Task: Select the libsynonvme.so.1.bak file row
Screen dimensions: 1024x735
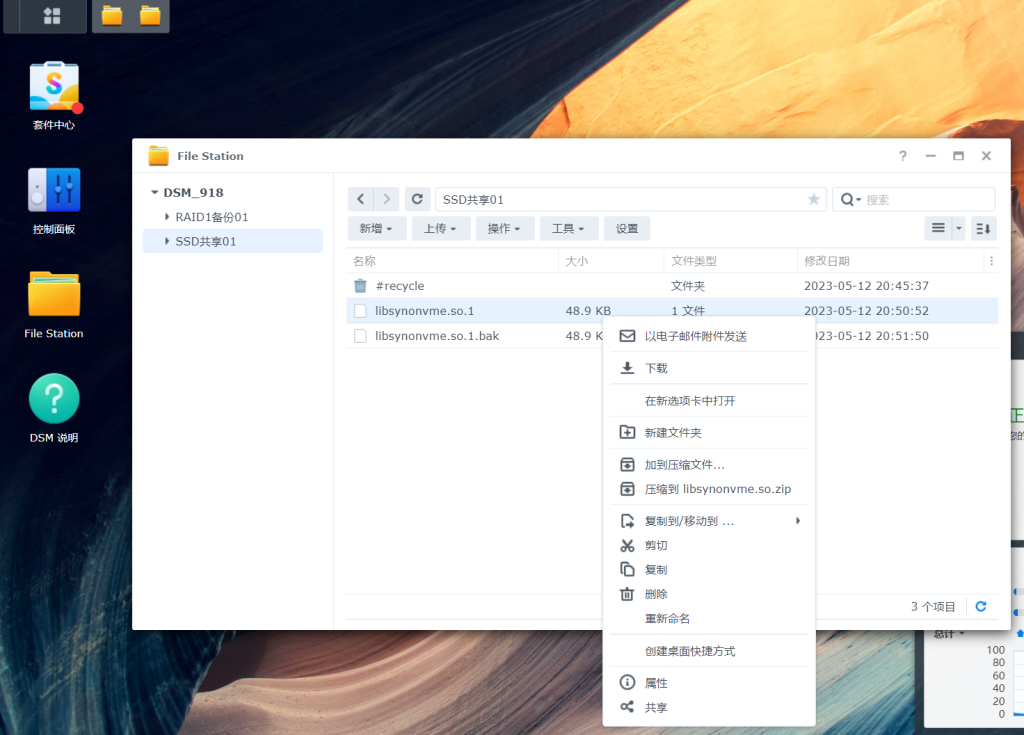Action: 436,336
